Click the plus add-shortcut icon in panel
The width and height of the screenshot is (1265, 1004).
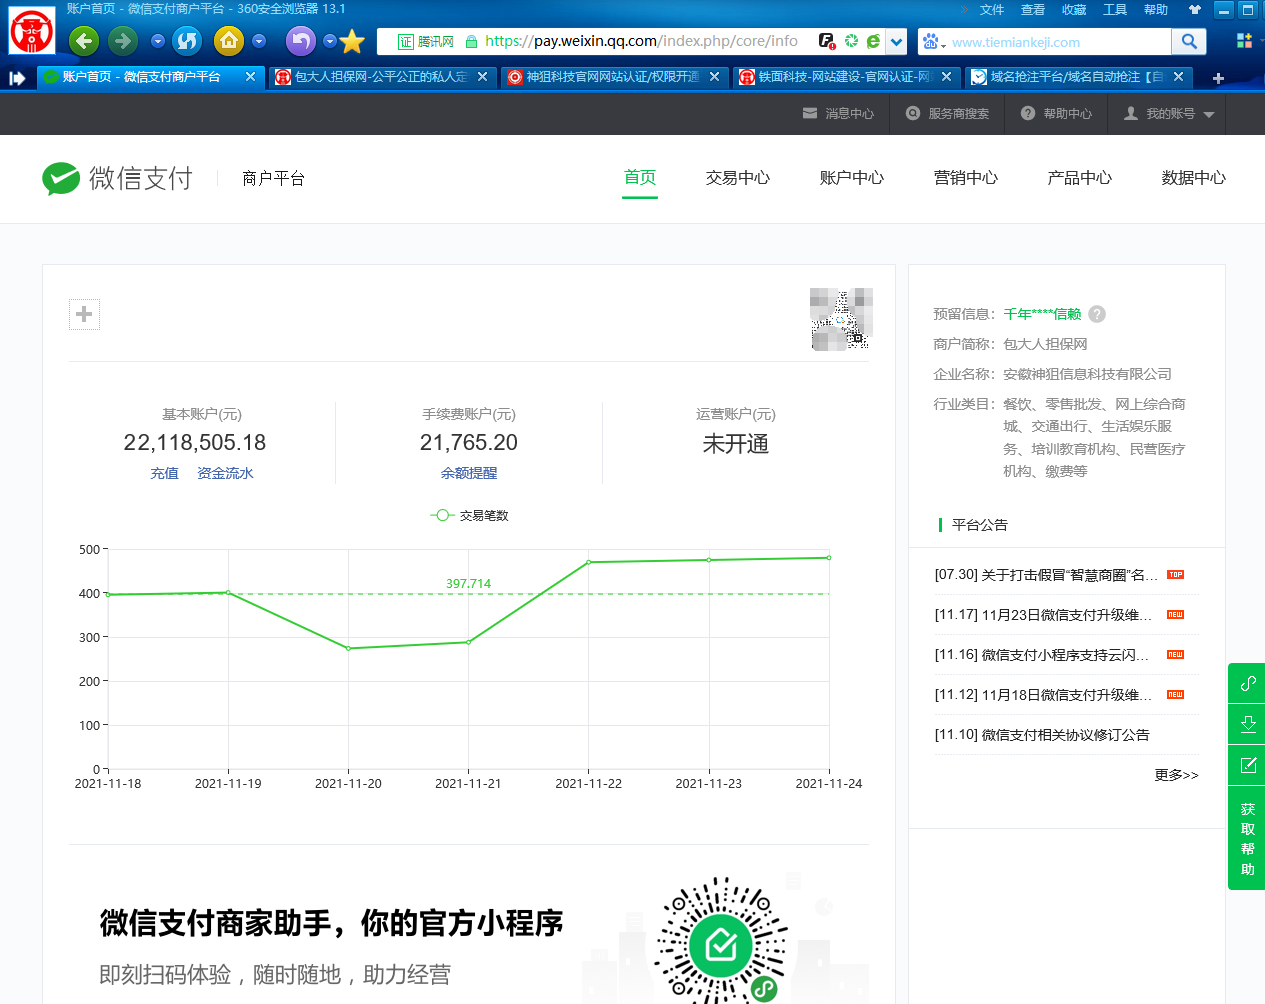(84, 314)
